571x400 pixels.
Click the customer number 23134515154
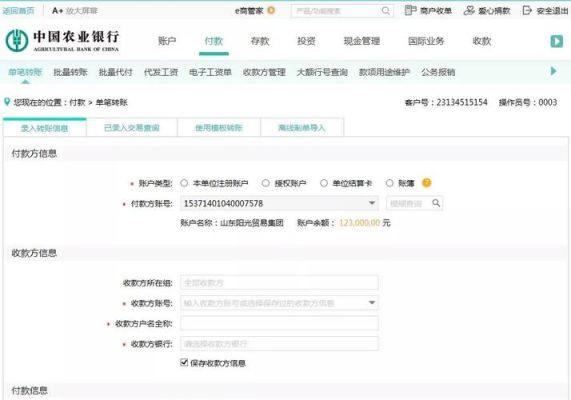[462, 102]
